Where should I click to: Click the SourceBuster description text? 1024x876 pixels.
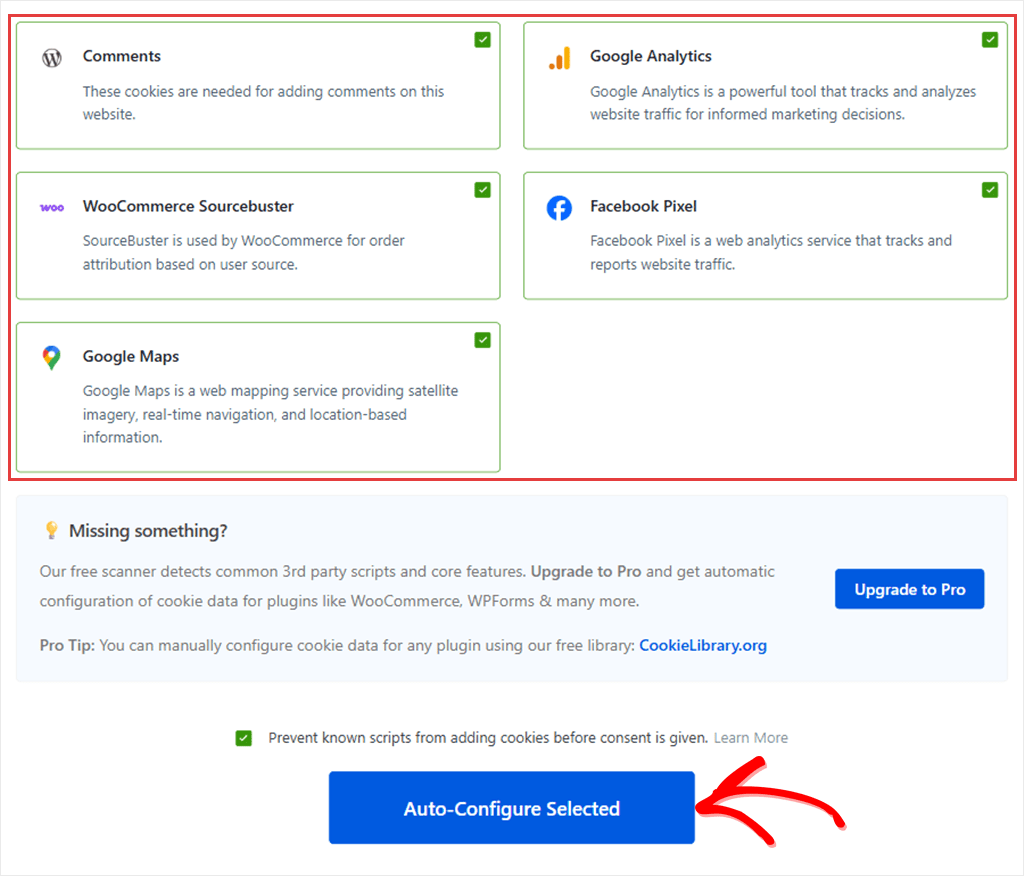(x=244, y=252)
